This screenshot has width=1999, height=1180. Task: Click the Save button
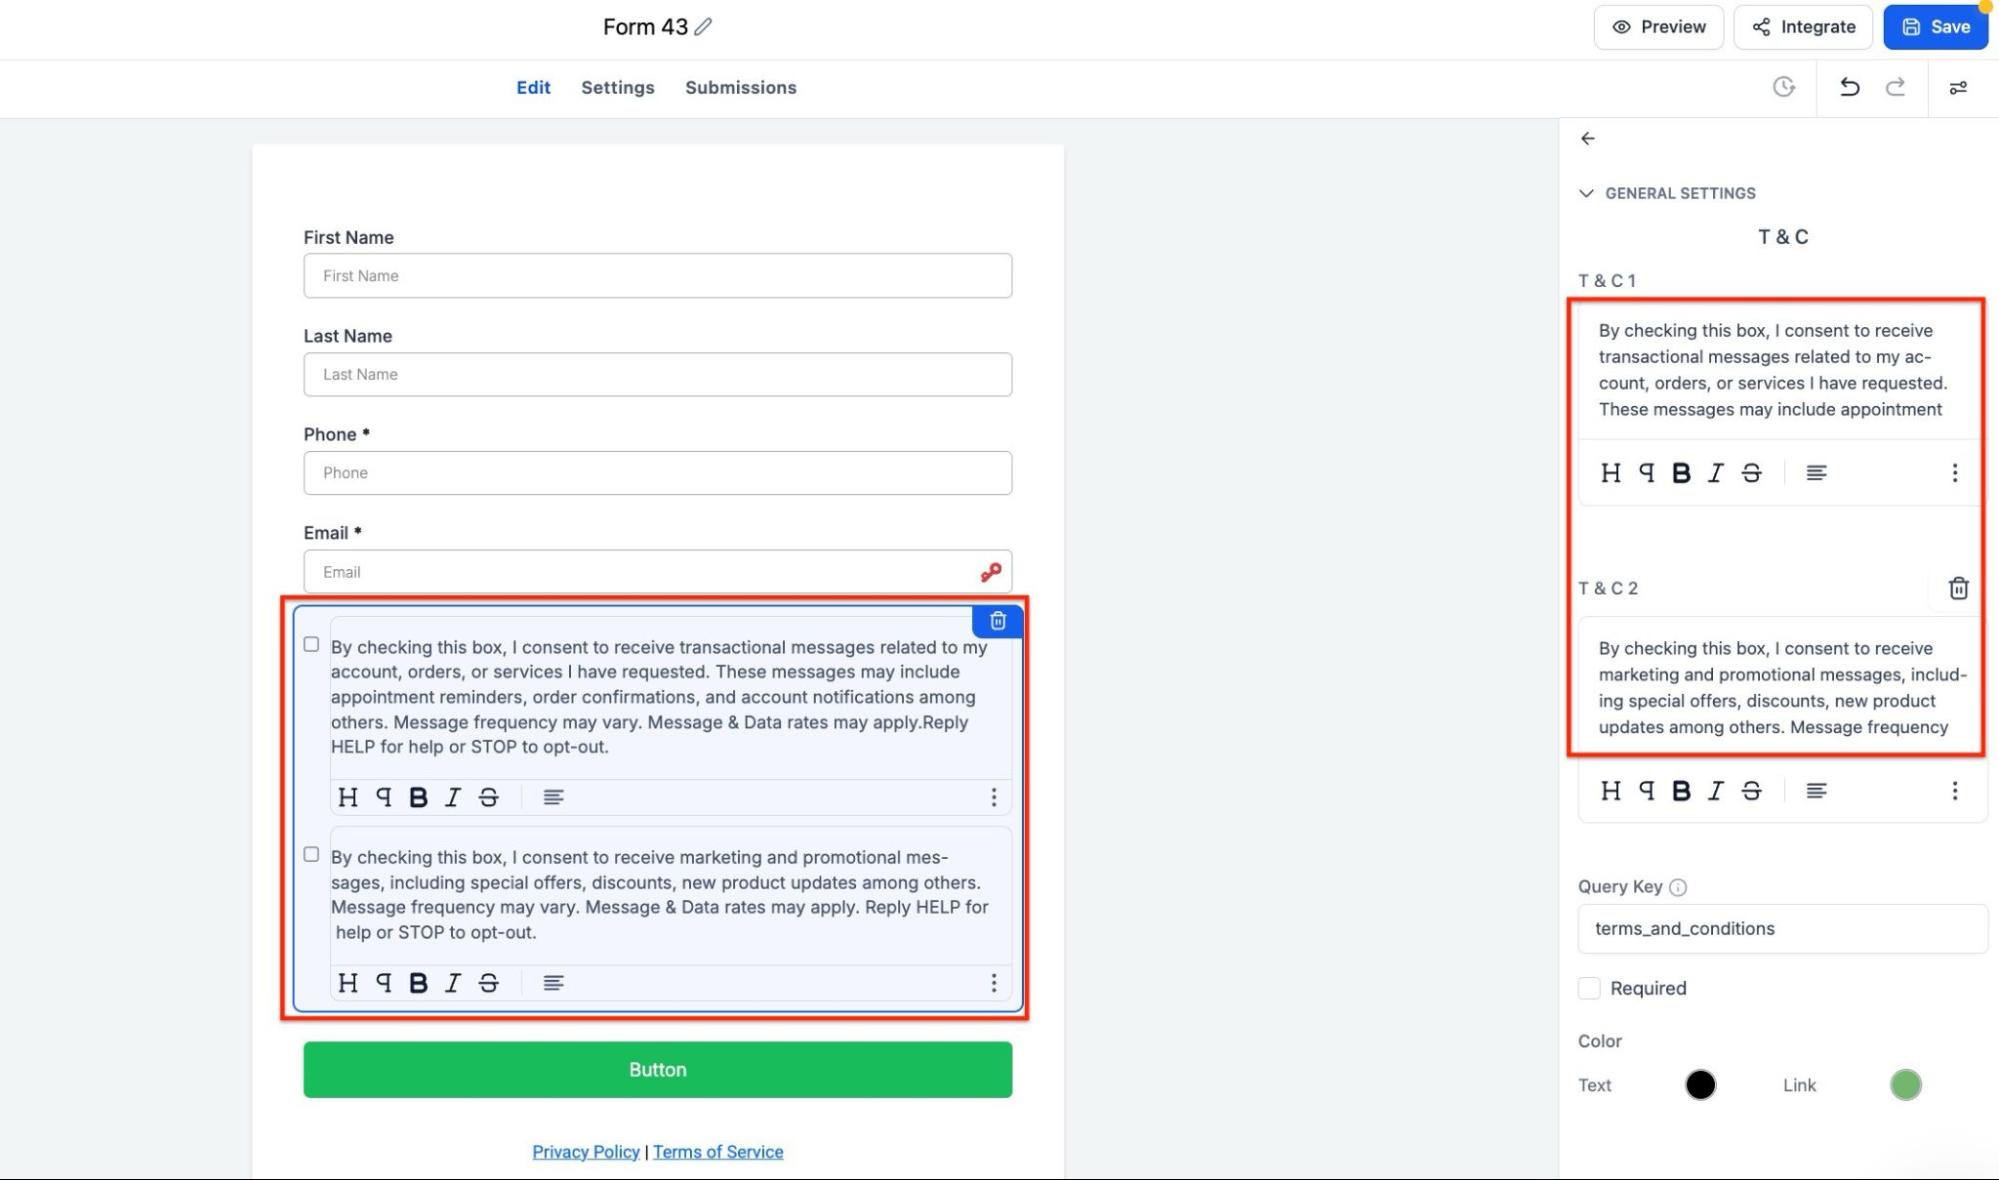point(1935,27)
